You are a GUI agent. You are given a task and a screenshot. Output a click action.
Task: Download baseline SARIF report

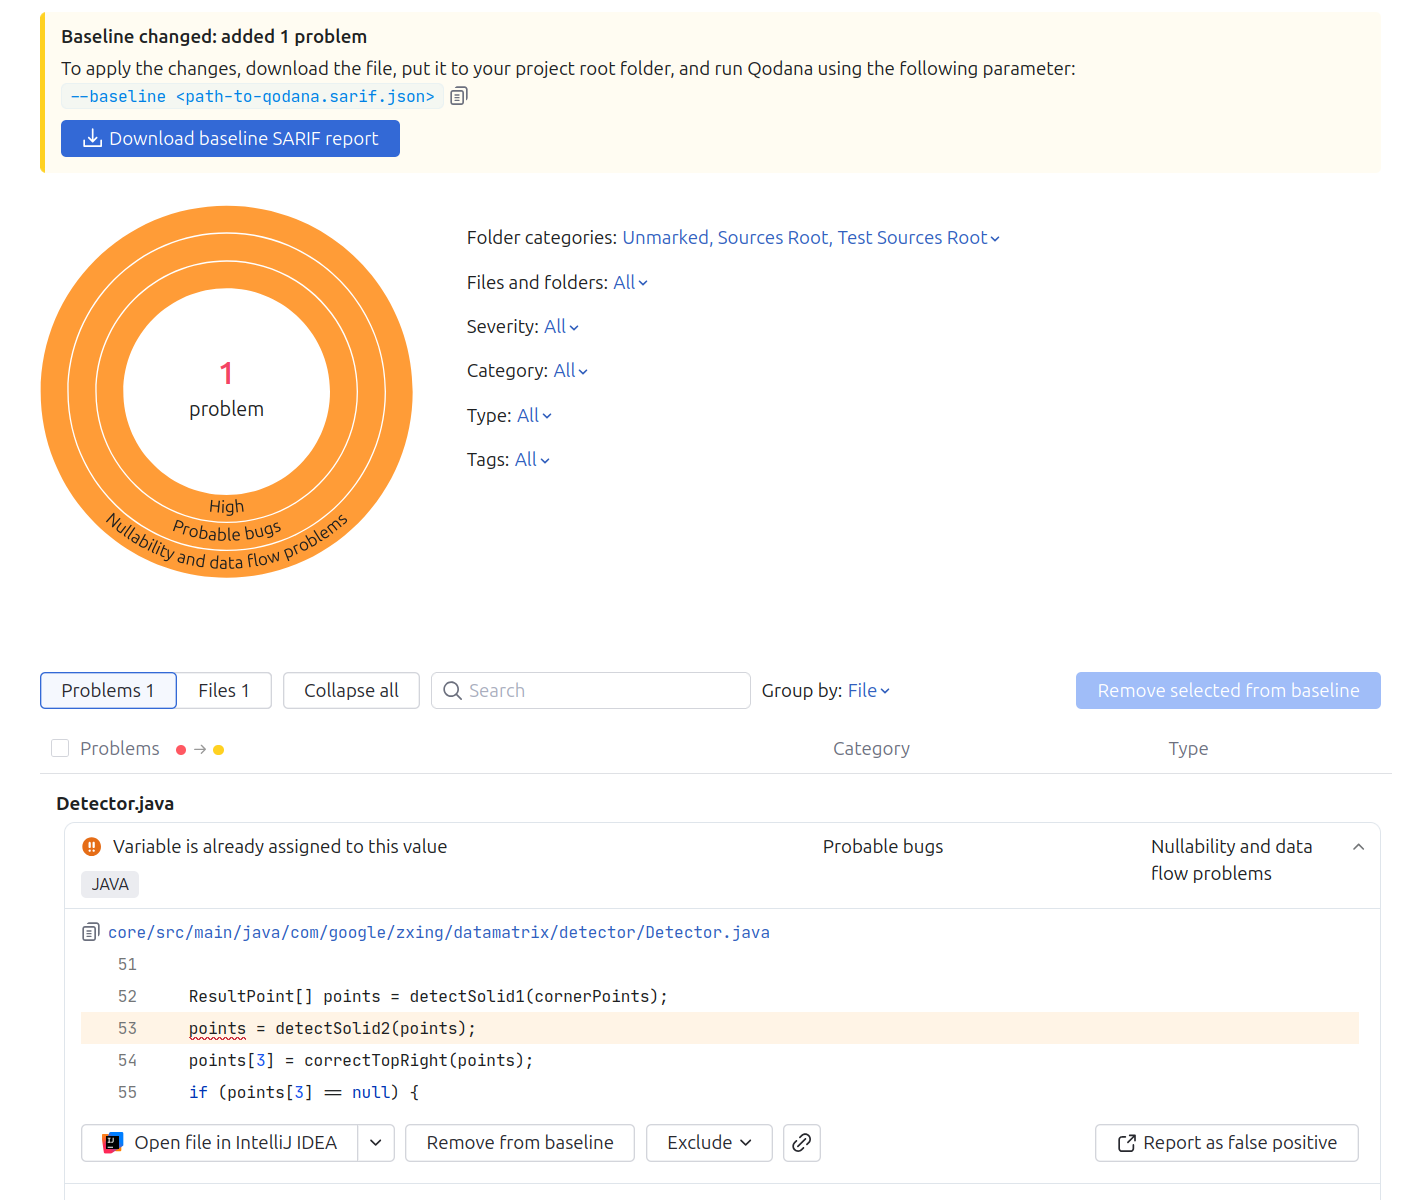pyautogui.click(x=230, y=139)
